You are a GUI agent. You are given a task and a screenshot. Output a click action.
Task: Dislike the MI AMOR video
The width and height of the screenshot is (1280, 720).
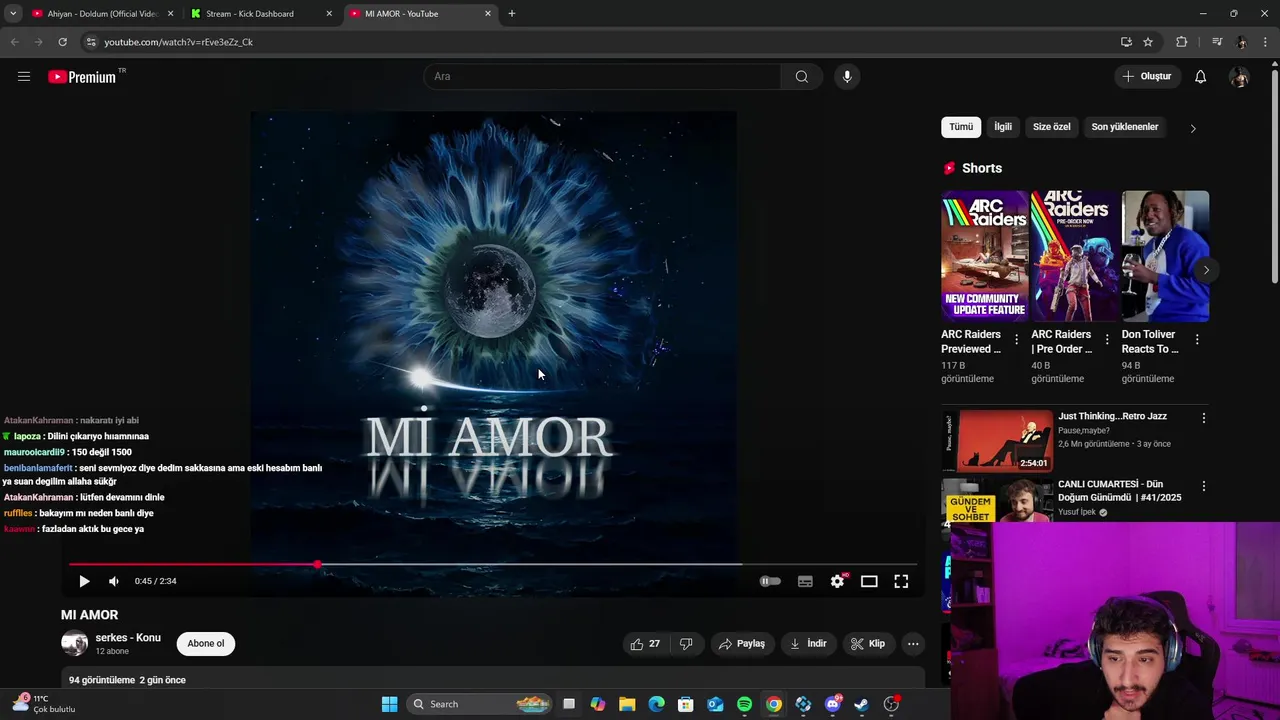(686, 644)
